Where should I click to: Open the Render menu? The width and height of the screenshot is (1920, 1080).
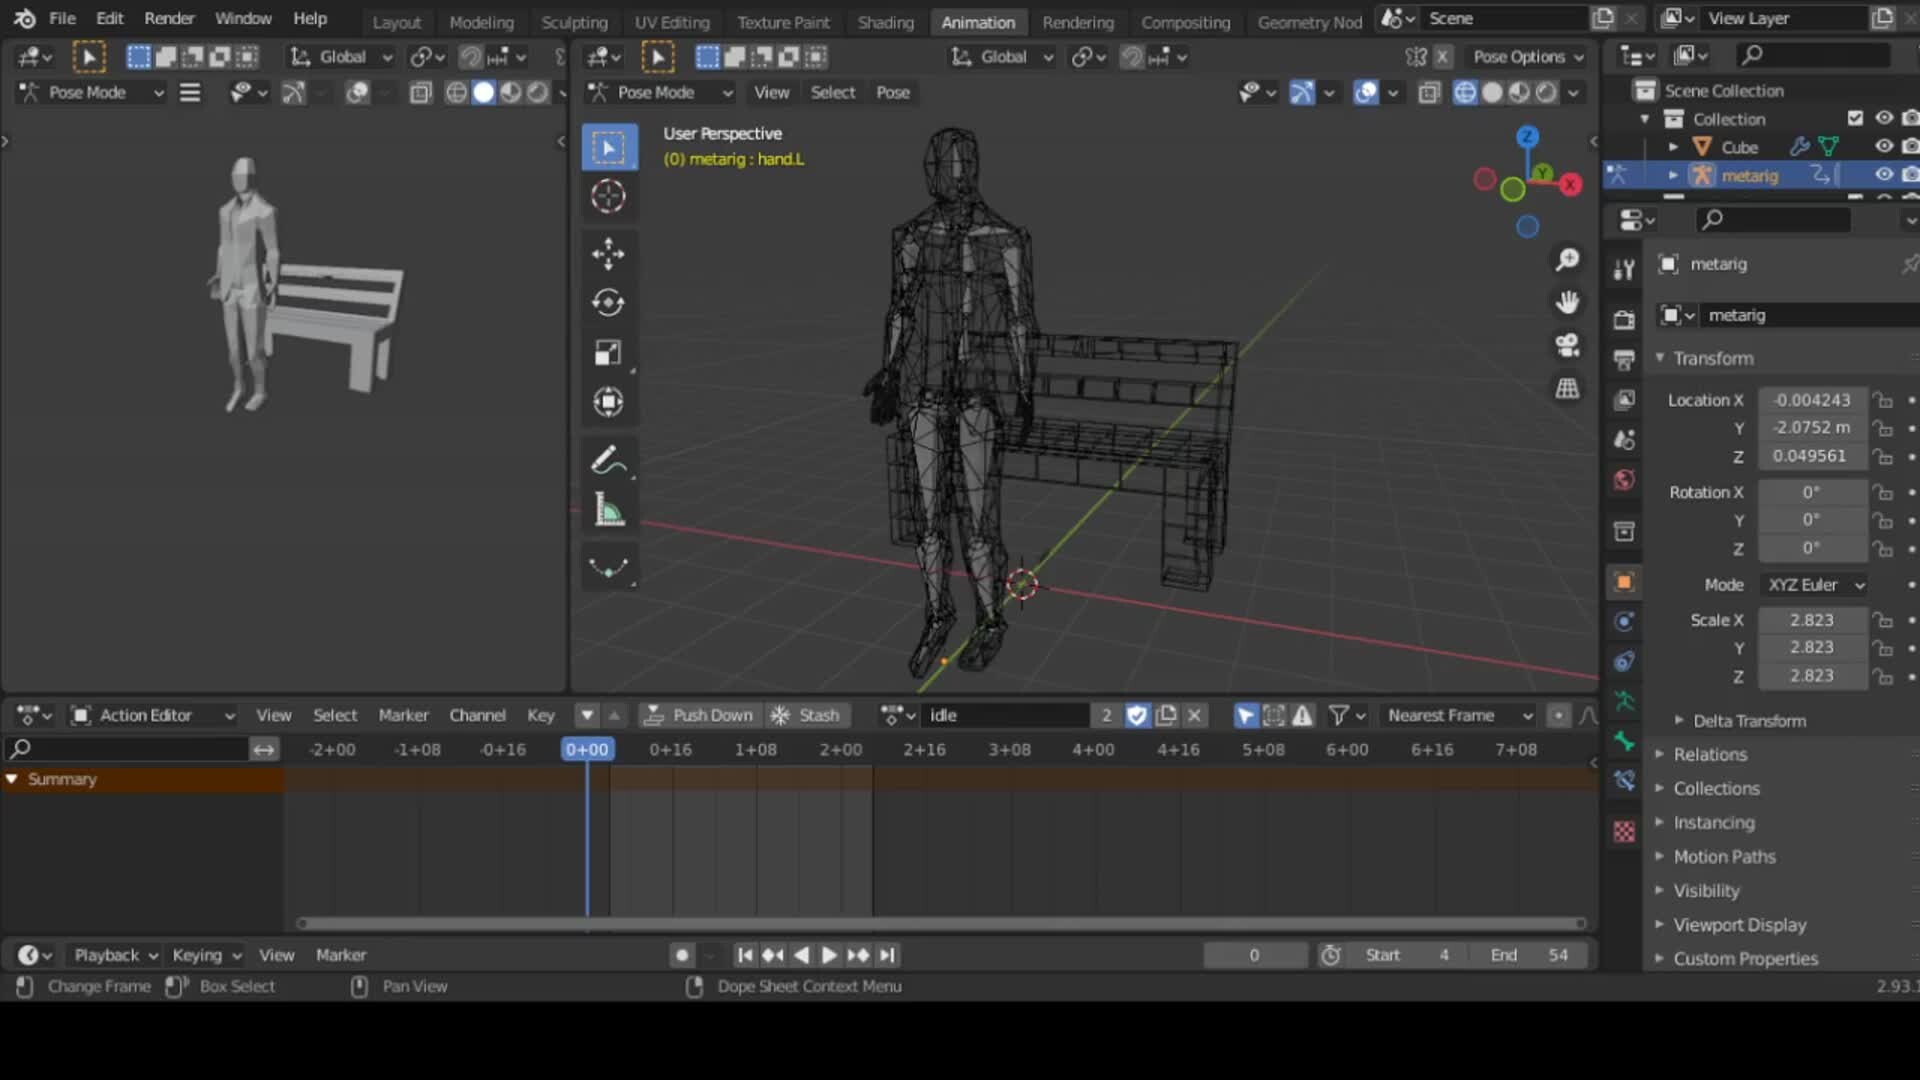(168, 18)
